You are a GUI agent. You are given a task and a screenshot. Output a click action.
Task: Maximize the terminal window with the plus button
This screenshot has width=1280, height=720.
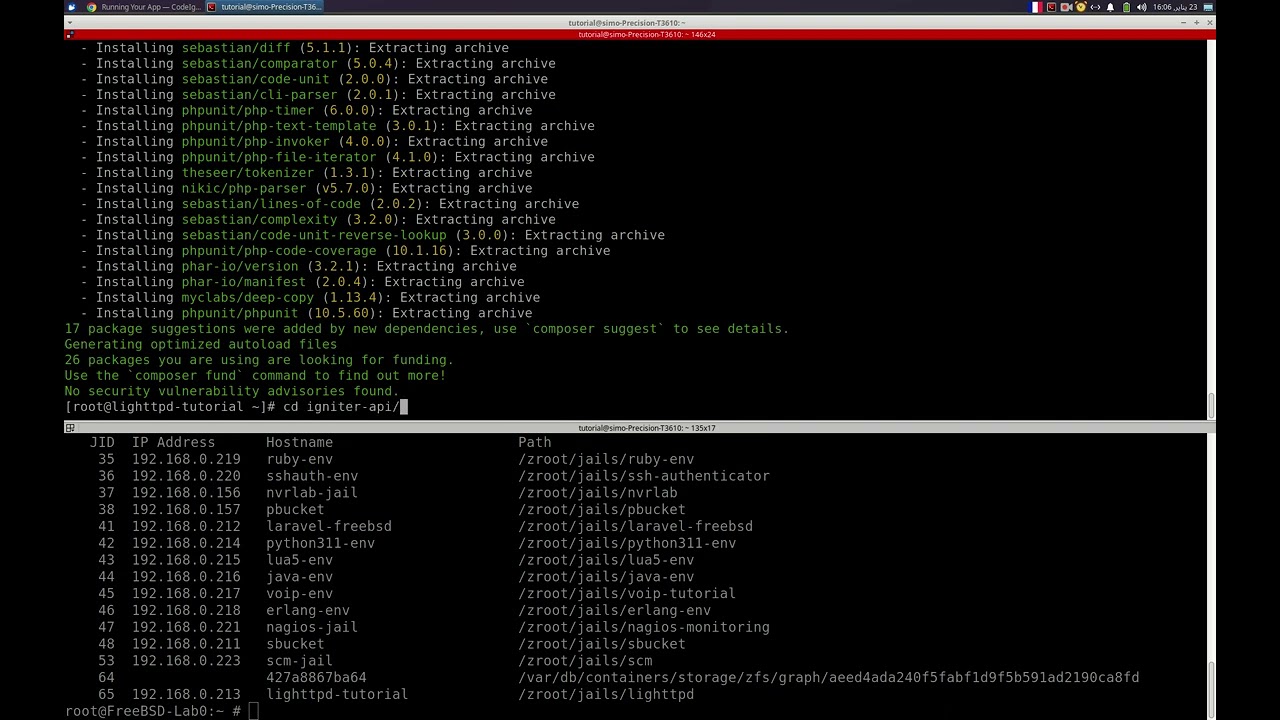(x=1196, y=22)
